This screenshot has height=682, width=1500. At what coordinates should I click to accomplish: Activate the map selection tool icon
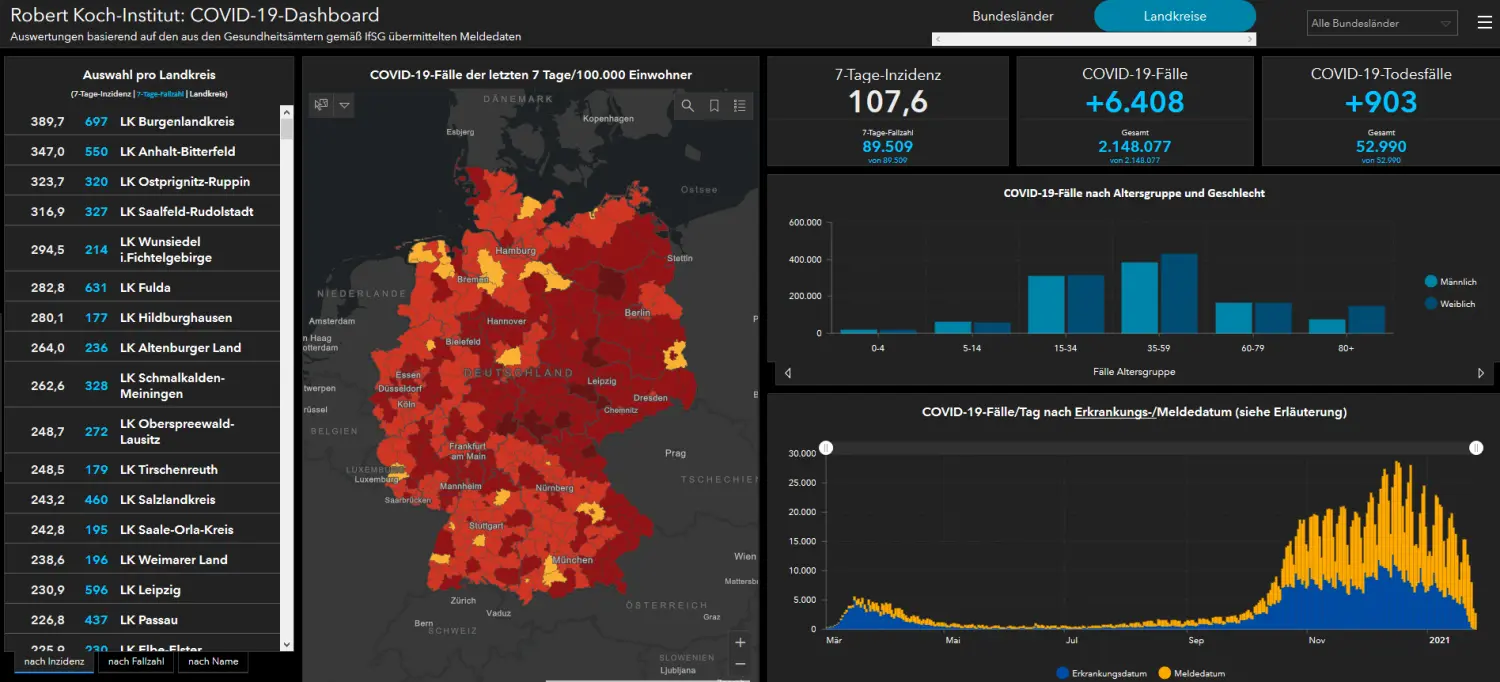coord(321,105)
